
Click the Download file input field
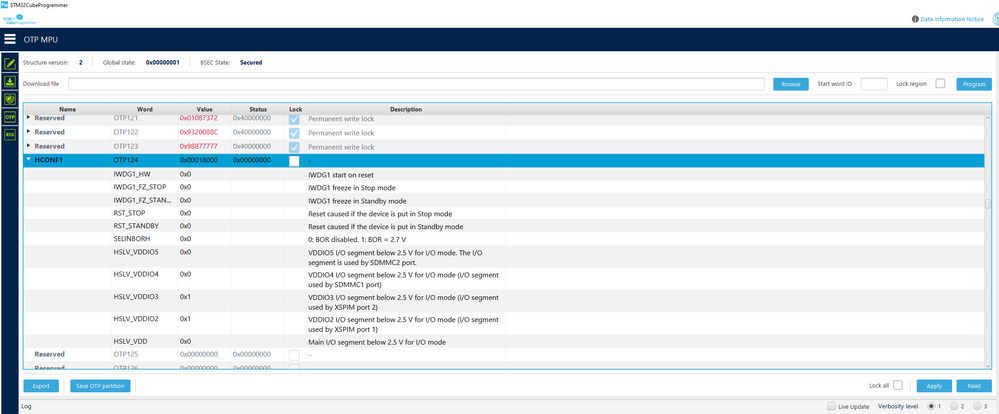[416, 84]
